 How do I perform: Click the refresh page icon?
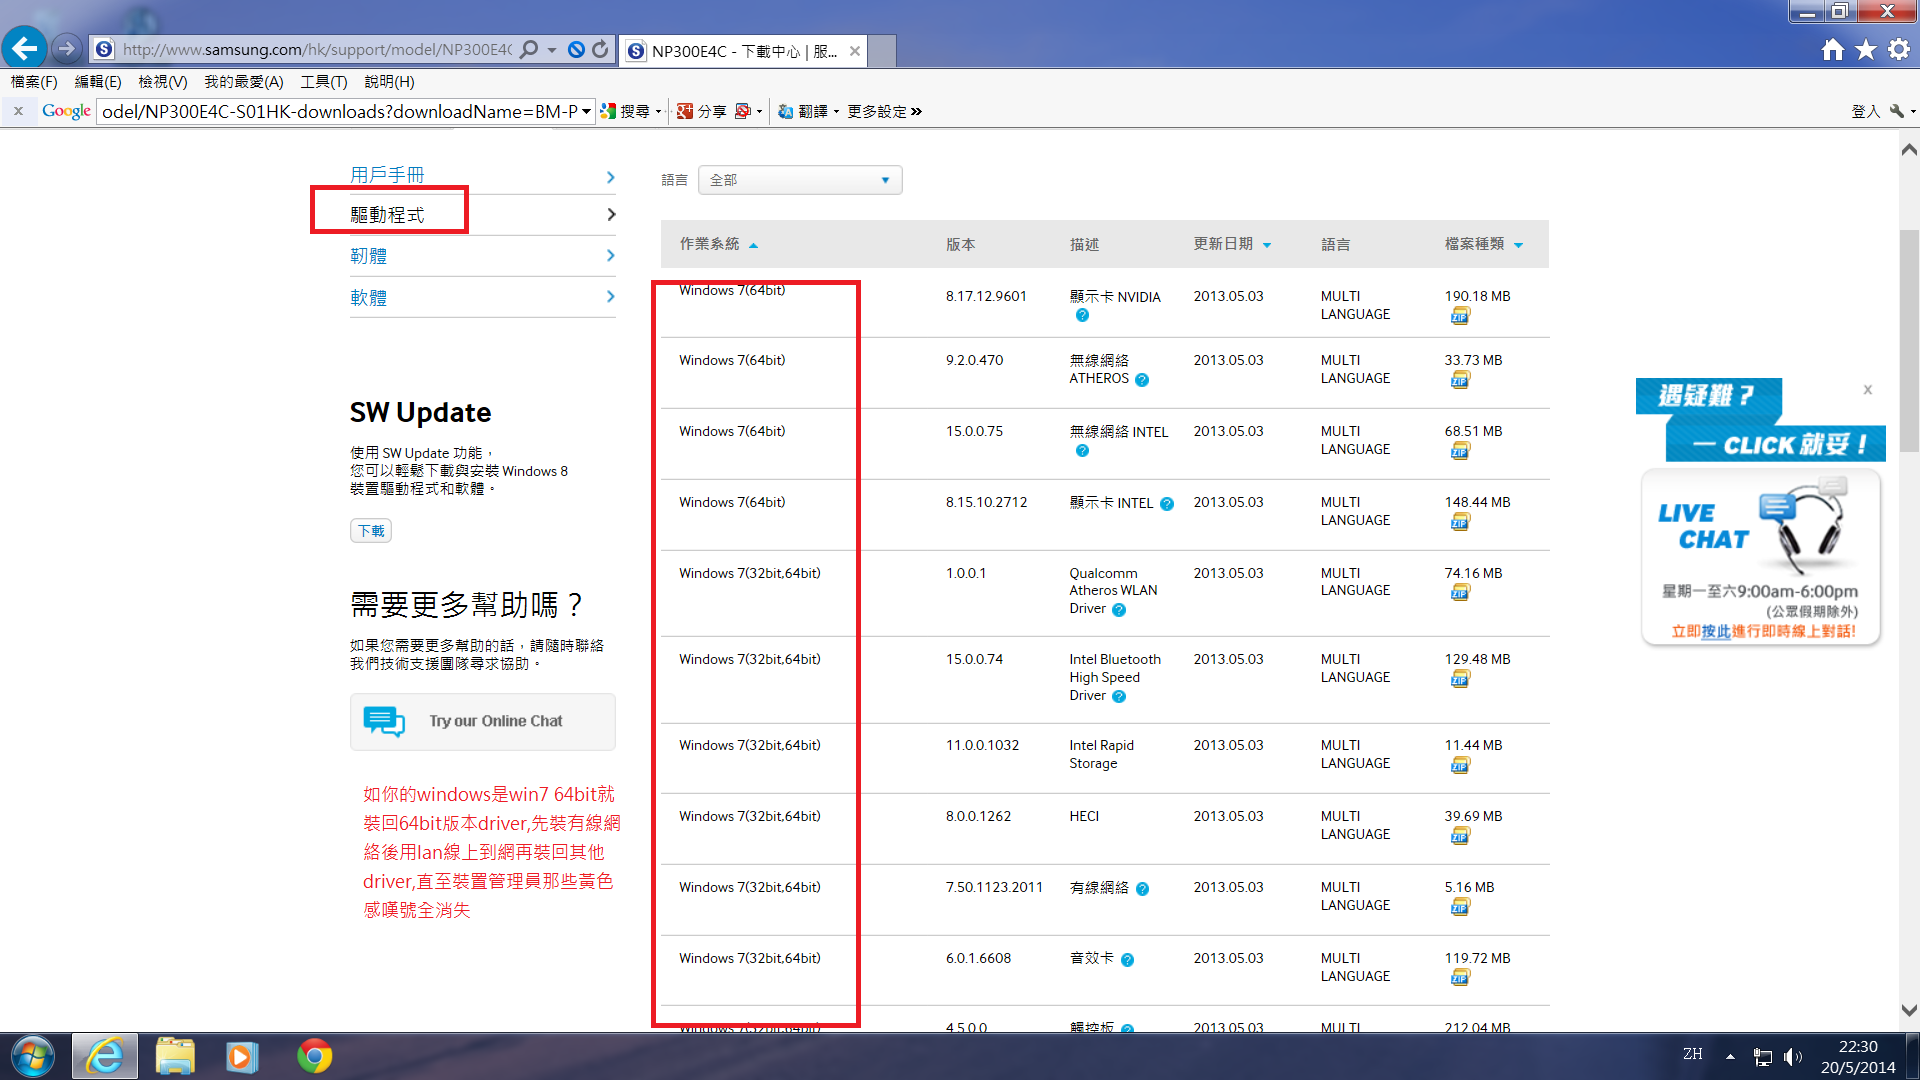click(x=600, y=49)
